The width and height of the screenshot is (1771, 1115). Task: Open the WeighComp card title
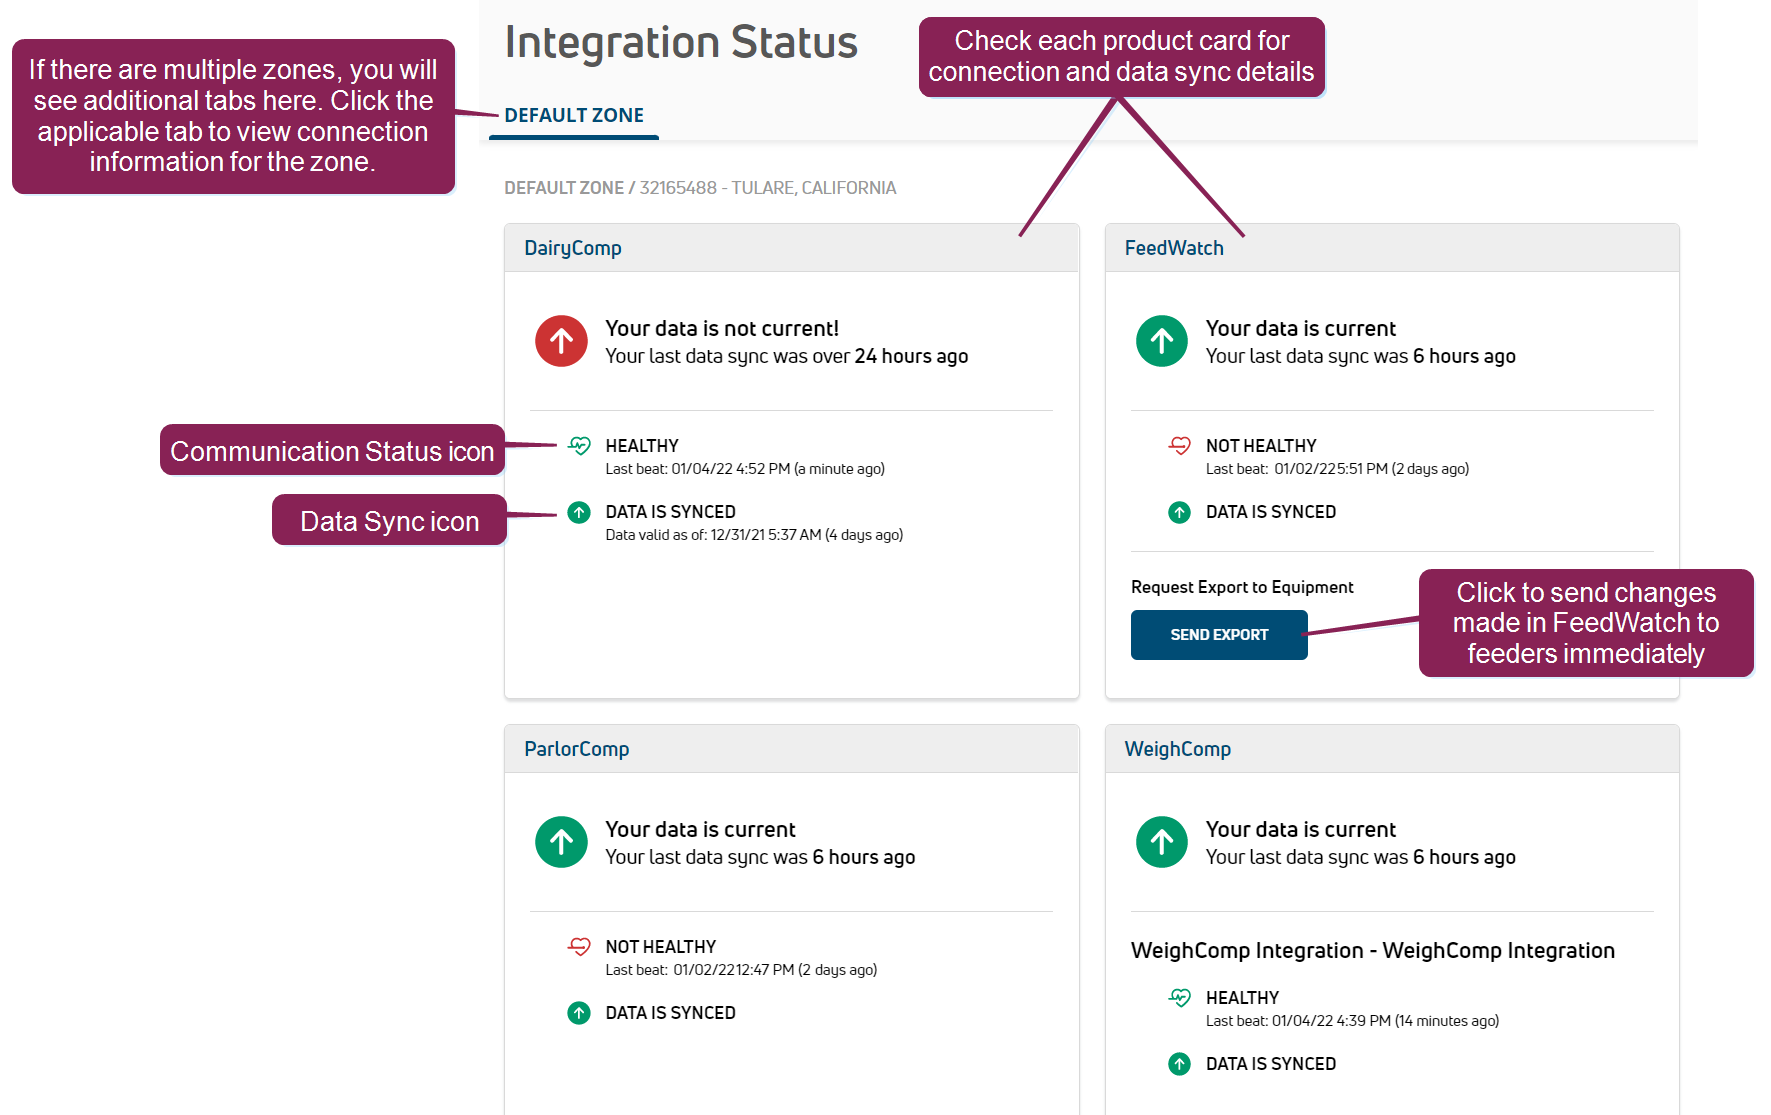point(1178,749)
